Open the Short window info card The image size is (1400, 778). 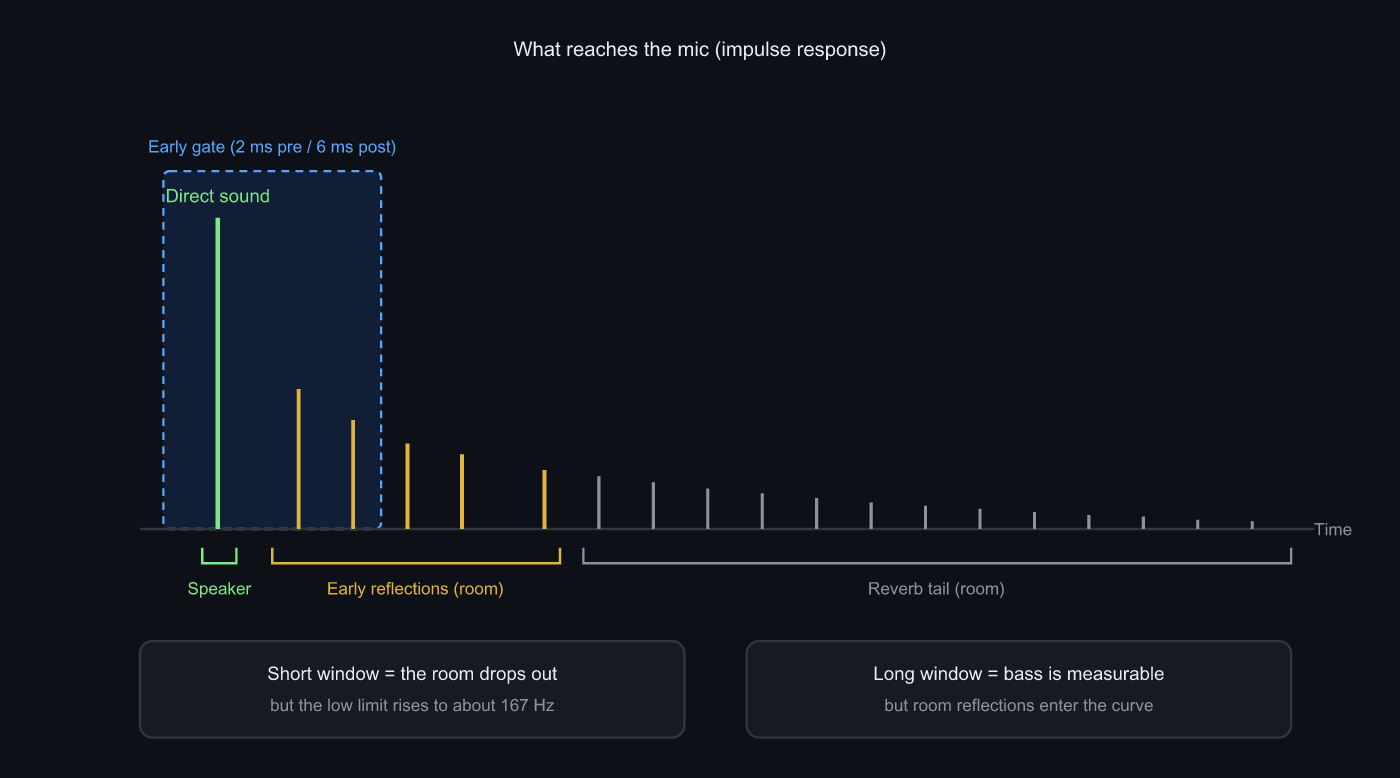(412, 689)
